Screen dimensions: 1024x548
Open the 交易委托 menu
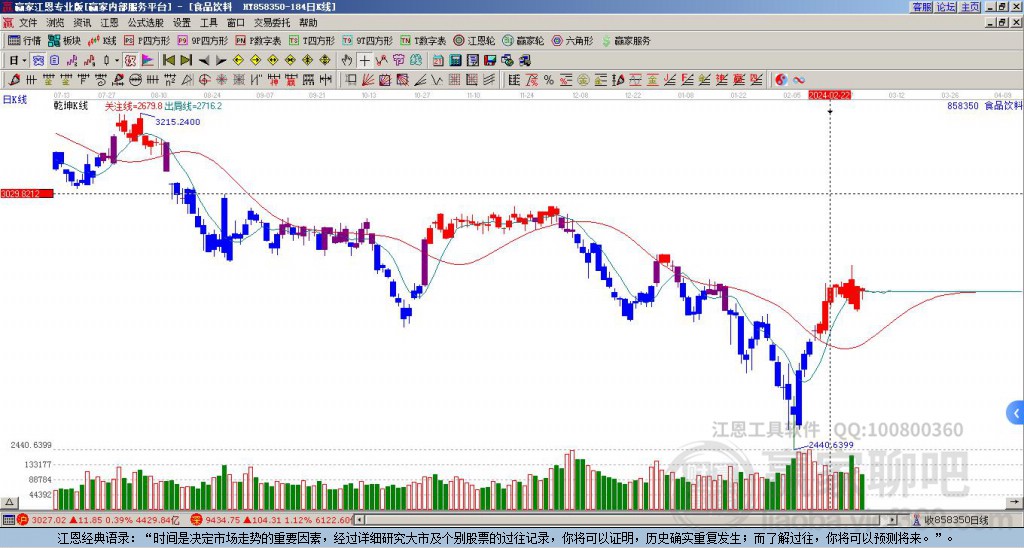pyautogui.click(x=272, y=23)
